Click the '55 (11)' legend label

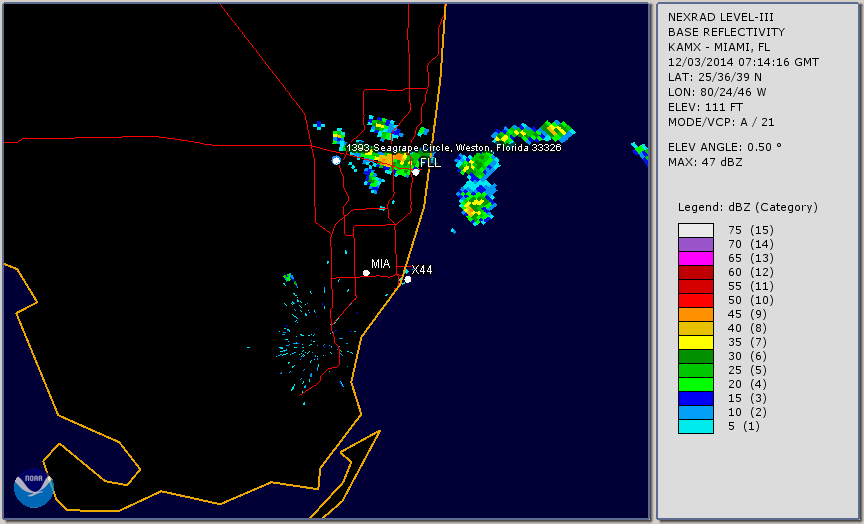(x=750, y=286)
